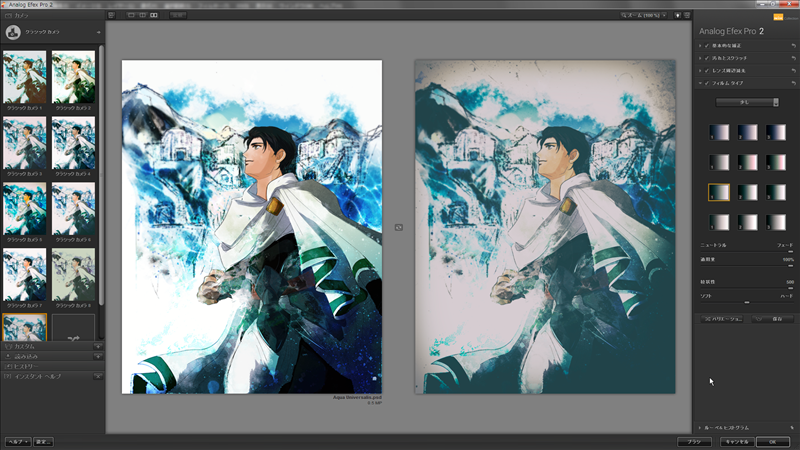
Task: Click the カメラ header icon
Action: coord(8,16)
